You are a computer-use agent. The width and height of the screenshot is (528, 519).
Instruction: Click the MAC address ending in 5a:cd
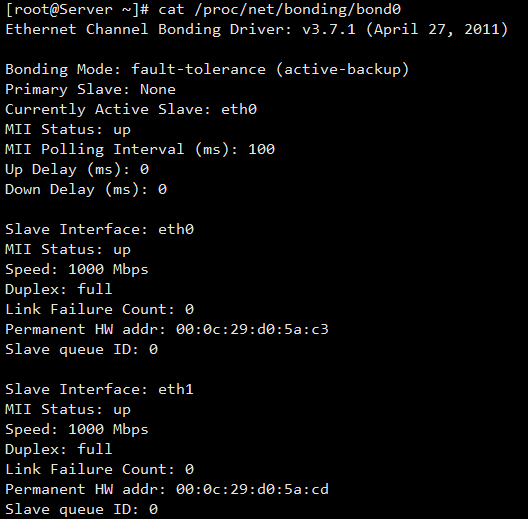click(x=252, y=489)
